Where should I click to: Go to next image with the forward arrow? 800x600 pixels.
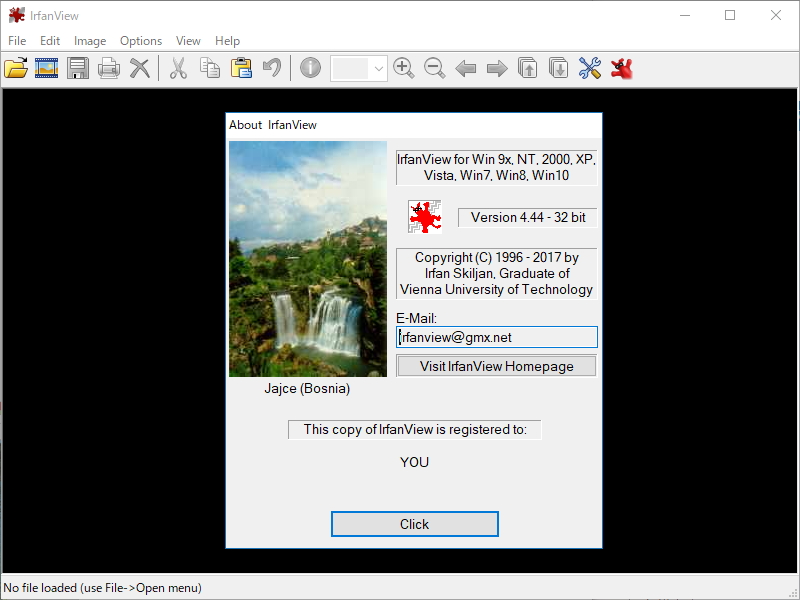coord(496,68)
